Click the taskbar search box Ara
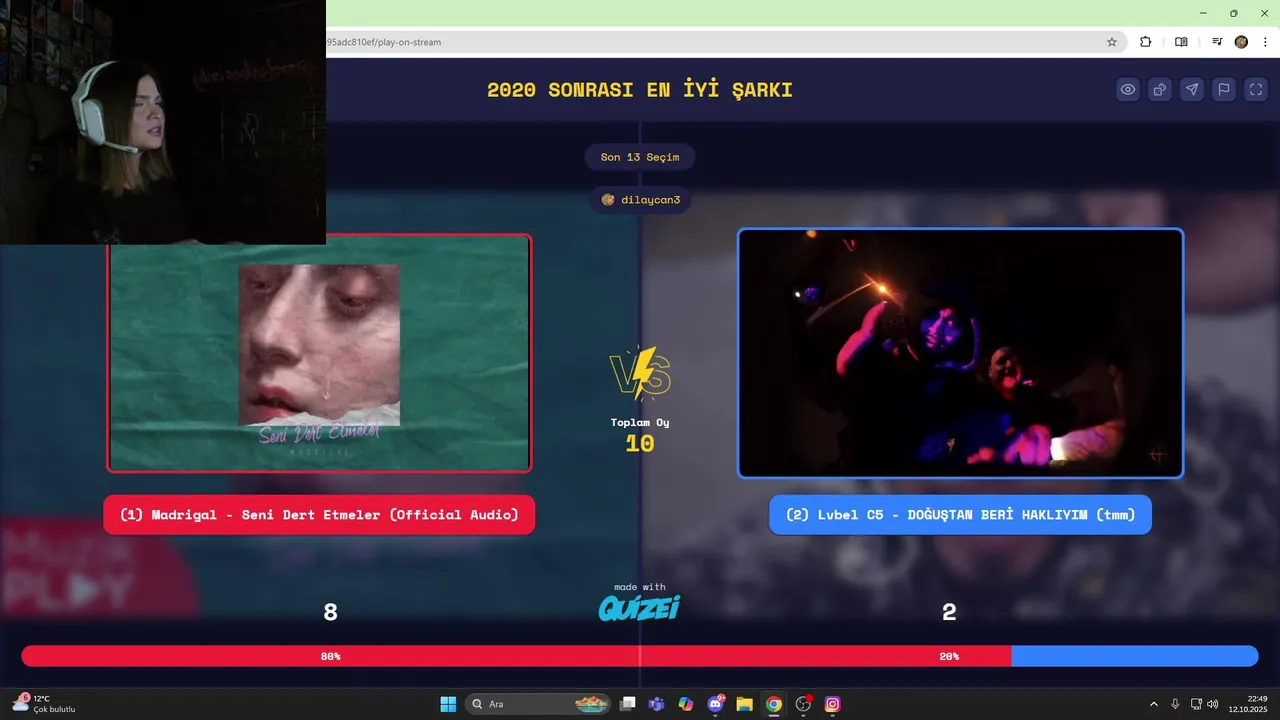Viewport: 1280px width, 720px height. 540,704
